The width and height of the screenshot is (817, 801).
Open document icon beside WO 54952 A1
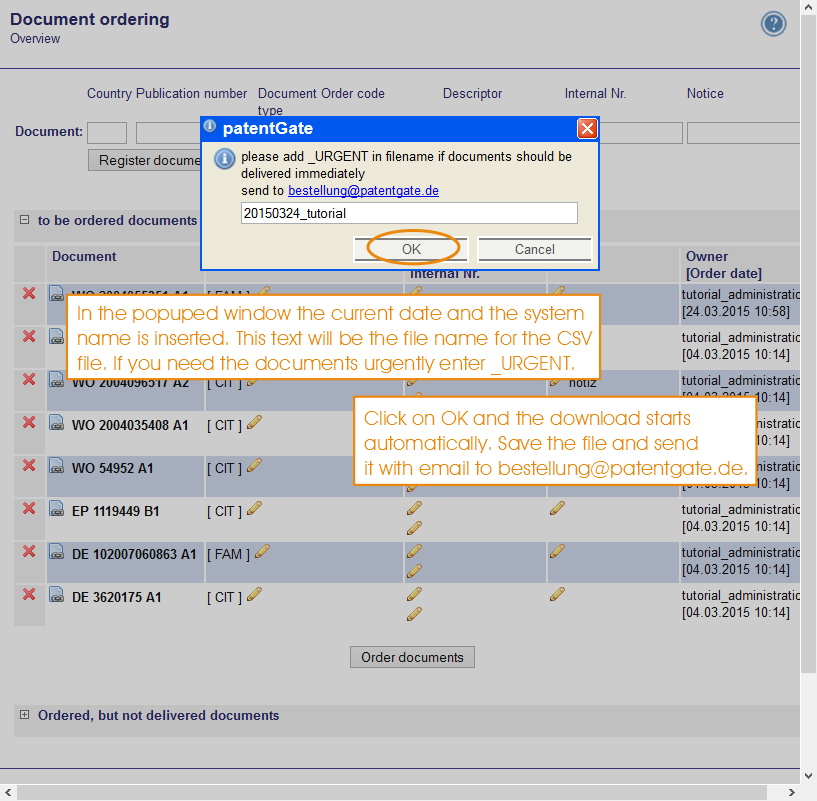click(x=56, y=465)
